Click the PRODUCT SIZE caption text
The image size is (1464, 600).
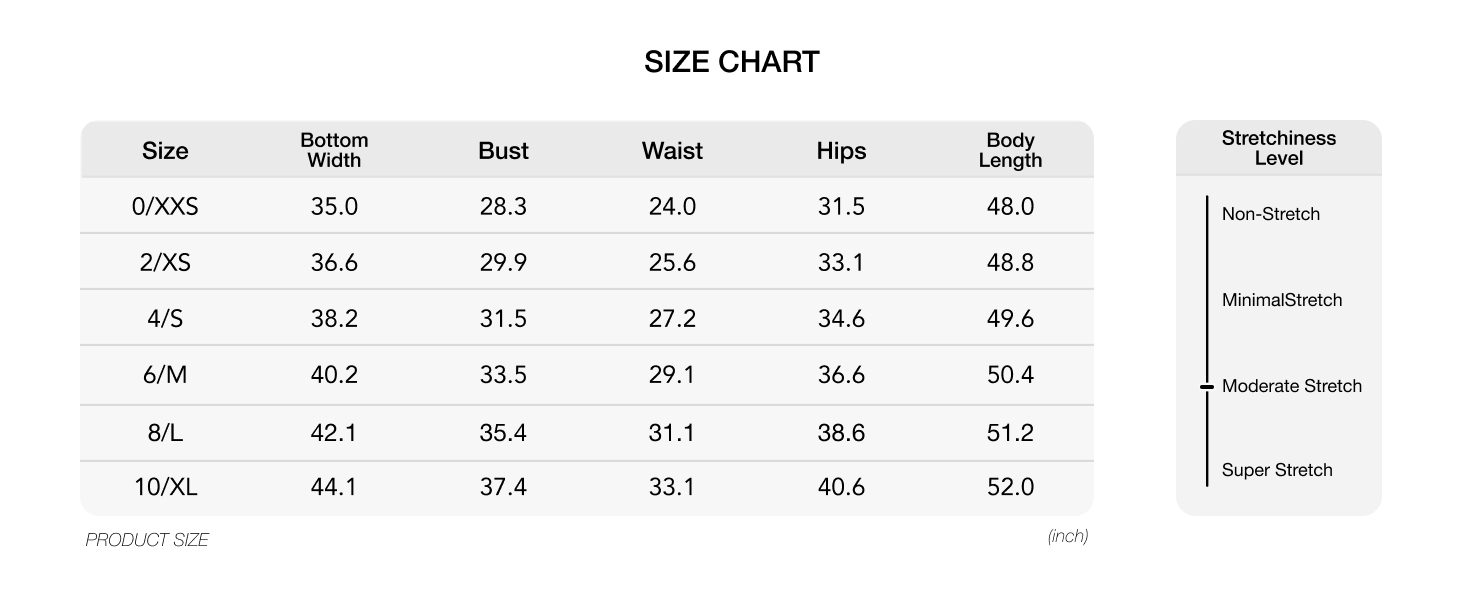[x=147, y=540]
